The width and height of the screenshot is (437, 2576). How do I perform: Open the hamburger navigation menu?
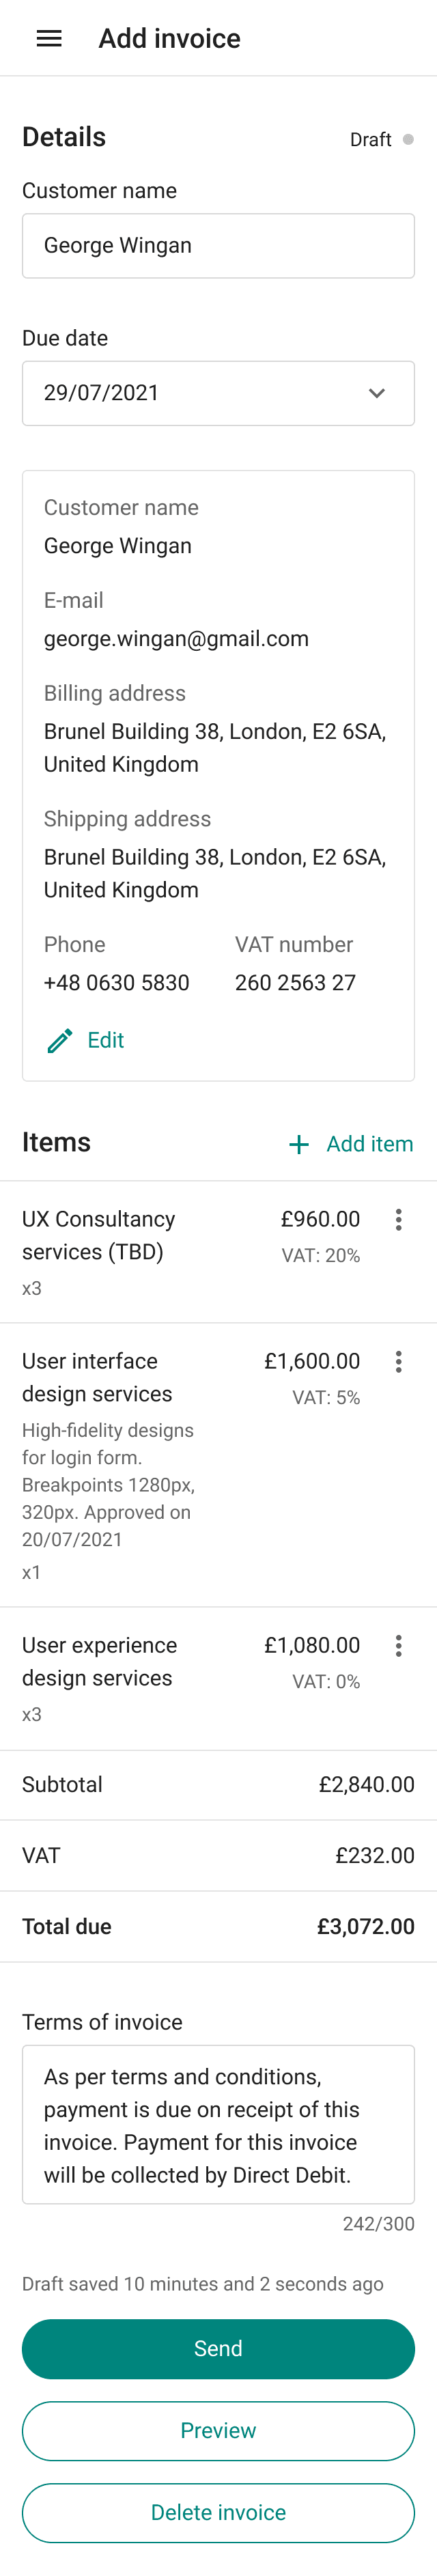point(49,38)
